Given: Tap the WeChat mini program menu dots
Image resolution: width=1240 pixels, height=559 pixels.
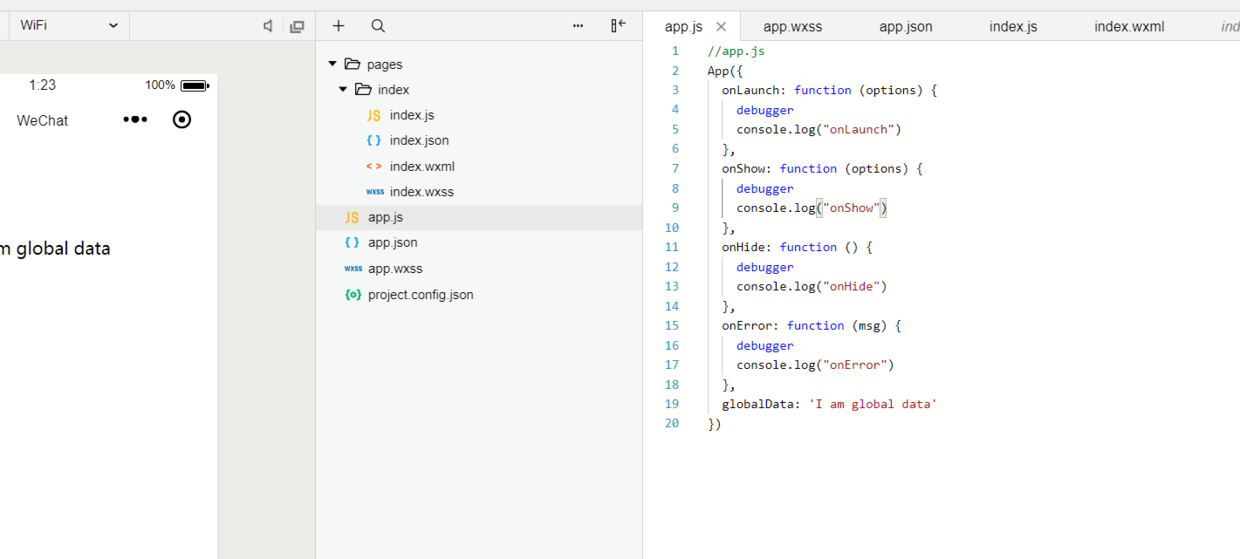Looking at the screenshot, I should [135, 120].
